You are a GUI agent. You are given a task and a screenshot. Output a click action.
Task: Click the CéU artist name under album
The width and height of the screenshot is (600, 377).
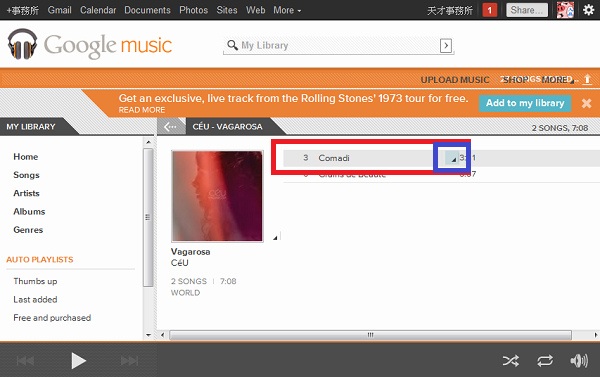[x=179, y=263]
